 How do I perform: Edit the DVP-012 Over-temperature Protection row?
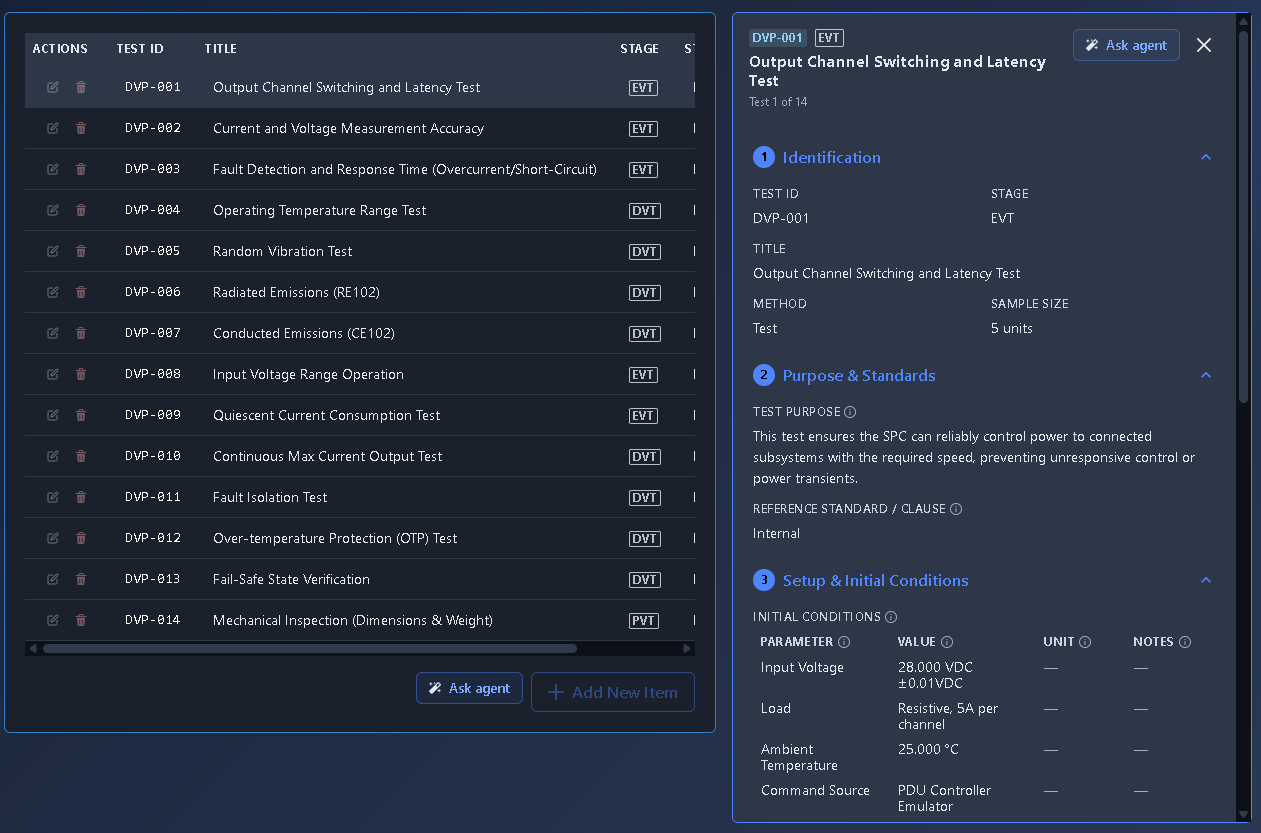coord(53,538)
